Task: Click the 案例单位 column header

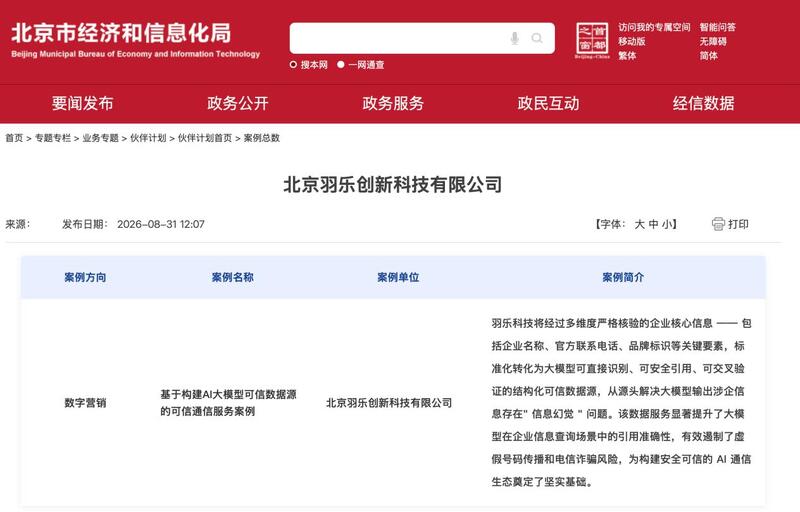Action: pos(398,277)
